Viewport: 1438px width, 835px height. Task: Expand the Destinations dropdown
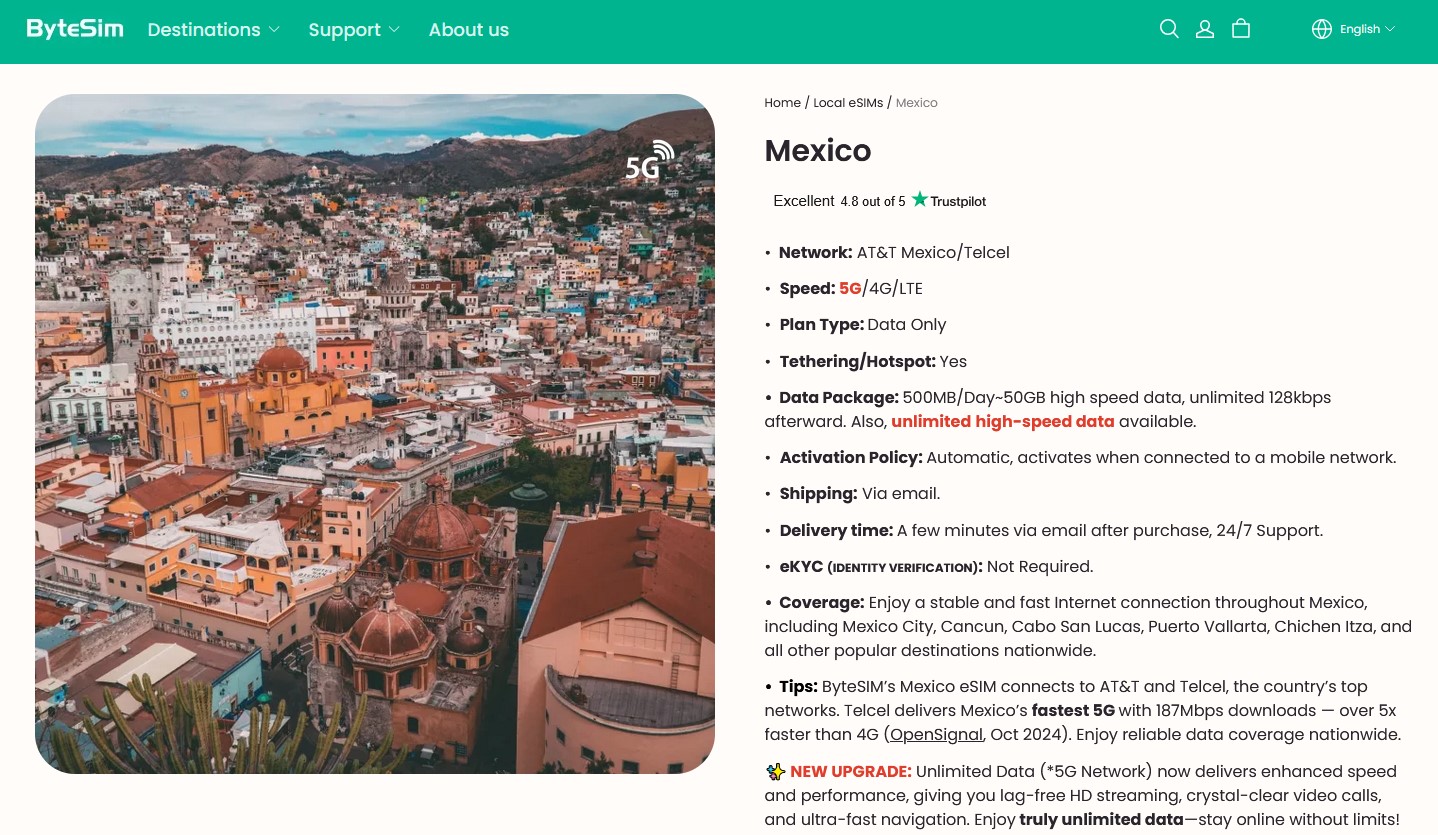pos(213,30)
